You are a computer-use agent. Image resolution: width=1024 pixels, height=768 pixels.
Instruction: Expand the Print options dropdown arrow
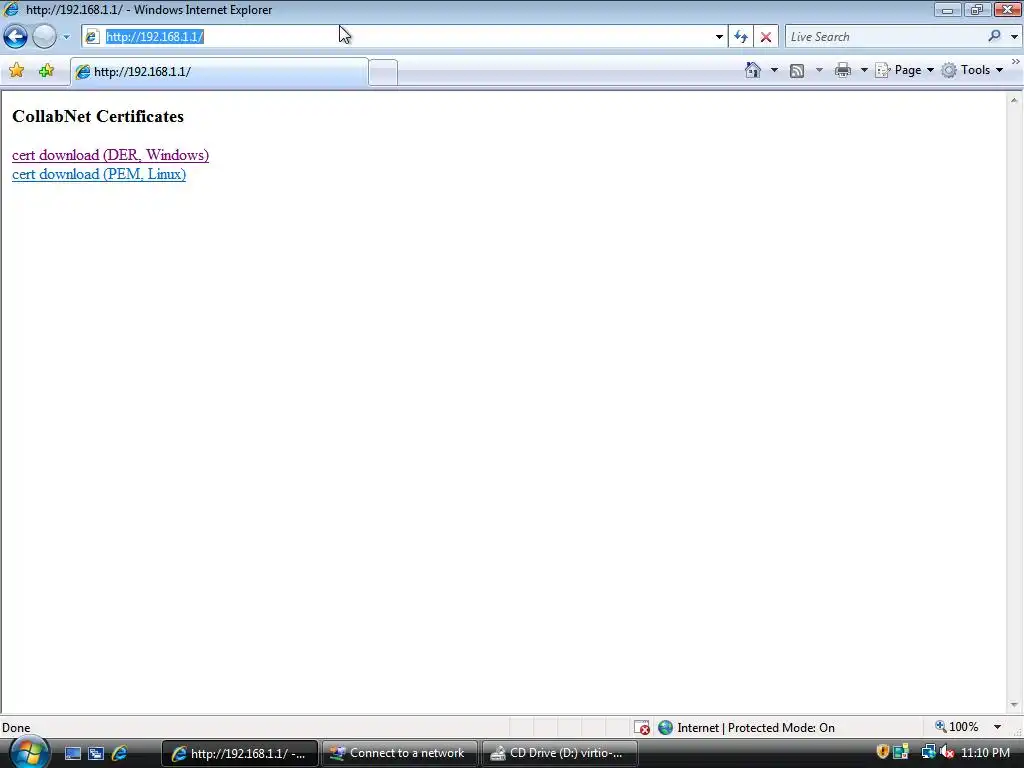(864, 70)
